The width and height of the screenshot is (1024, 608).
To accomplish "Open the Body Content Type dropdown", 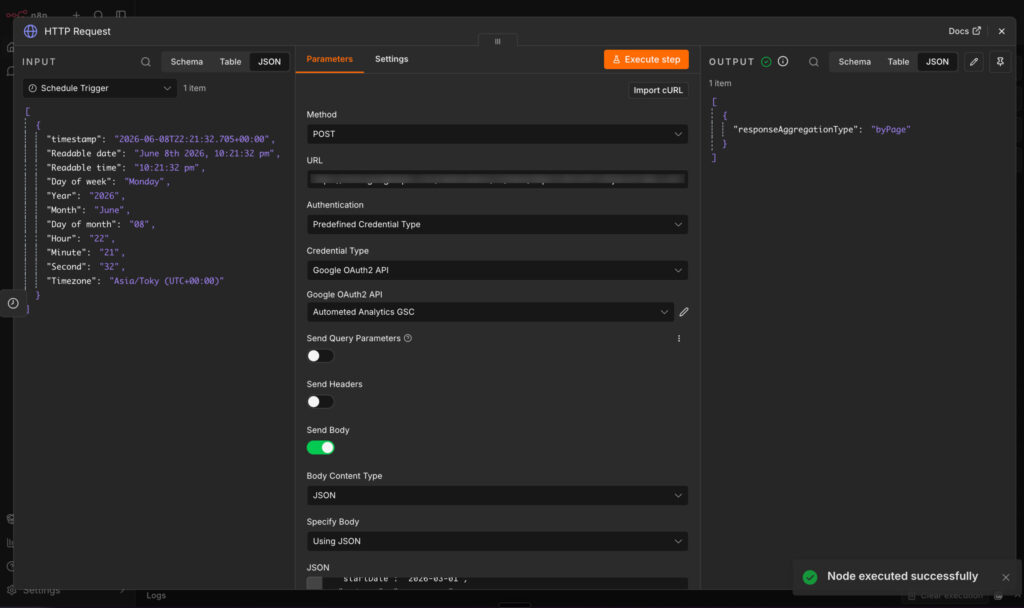I will [x=497, y=496].
